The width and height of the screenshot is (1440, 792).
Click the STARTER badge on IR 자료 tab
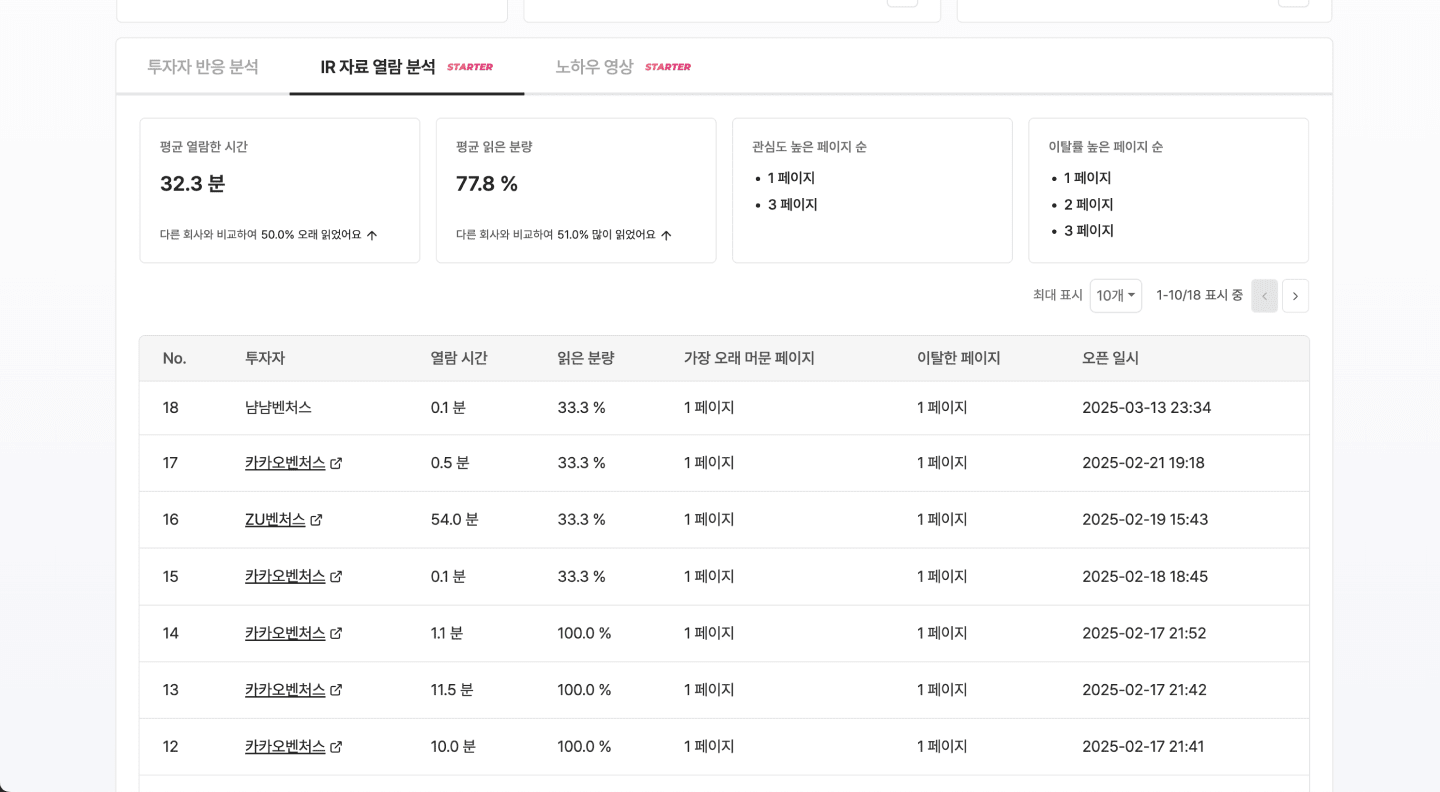coord(470,67)
